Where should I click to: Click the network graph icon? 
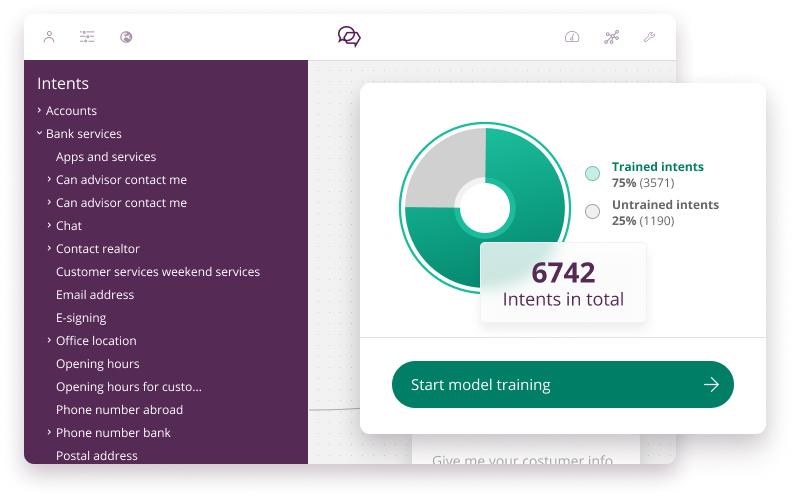[x=611, y=38]
